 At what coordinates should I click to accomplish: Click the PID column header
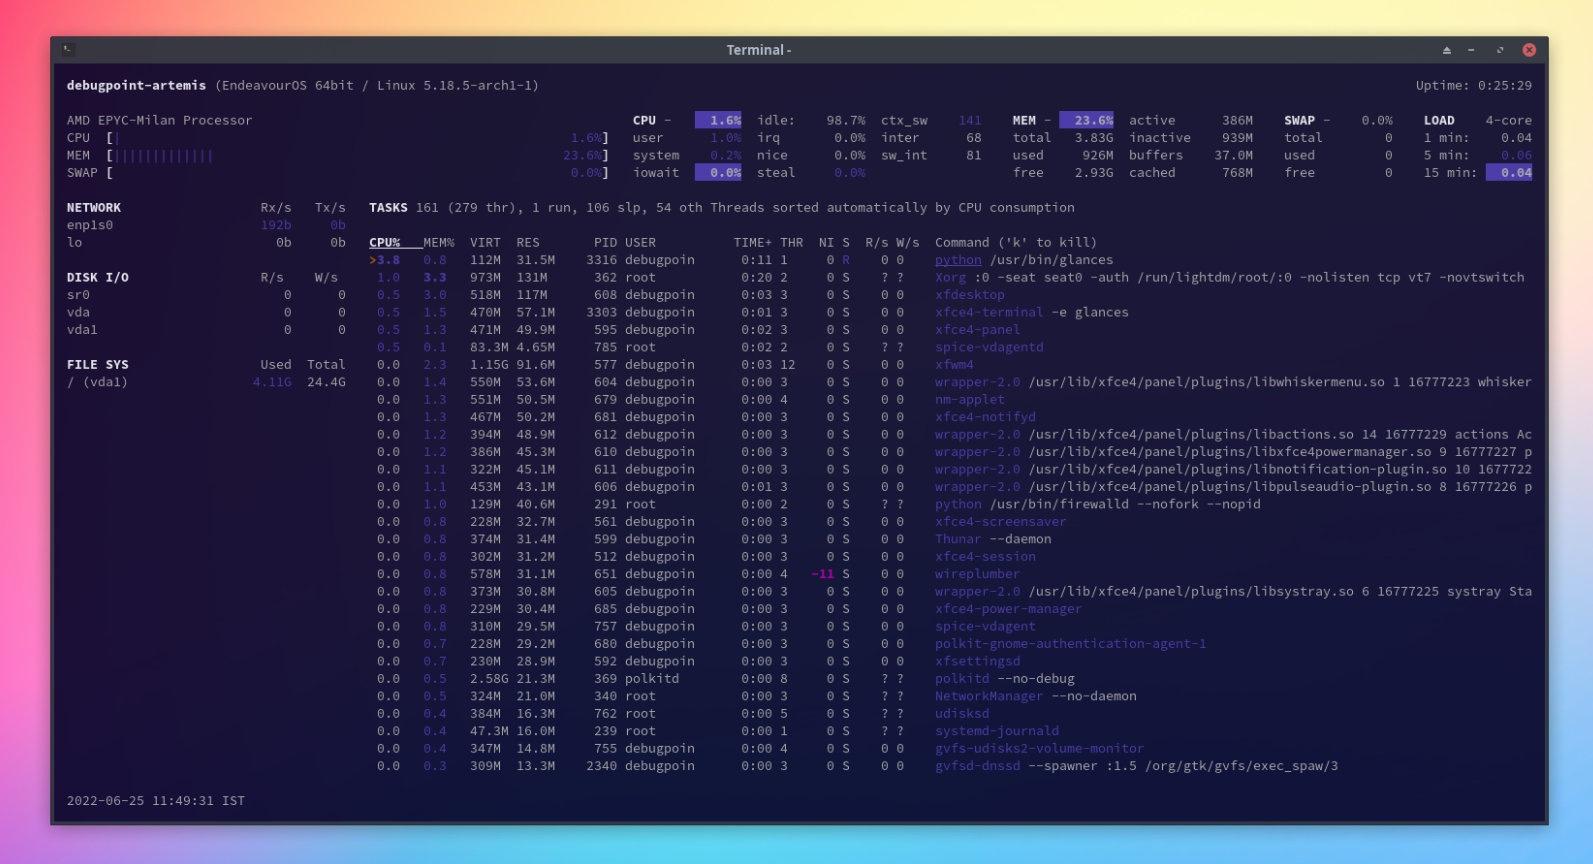[x=605, y=243]
